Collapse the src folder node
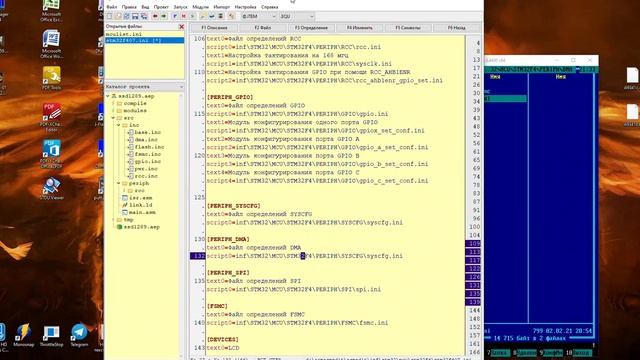Screen dimensions: 640x360 pyautogui.click(x=113, y=118)
